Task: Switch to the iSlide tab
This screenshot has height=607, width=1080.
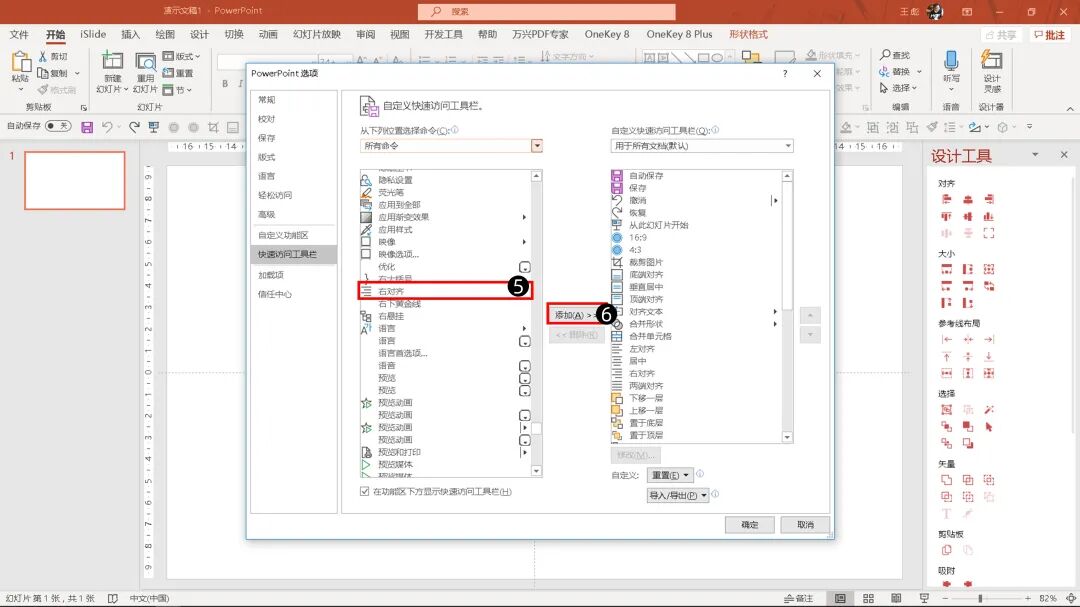Action: point(93,34)
